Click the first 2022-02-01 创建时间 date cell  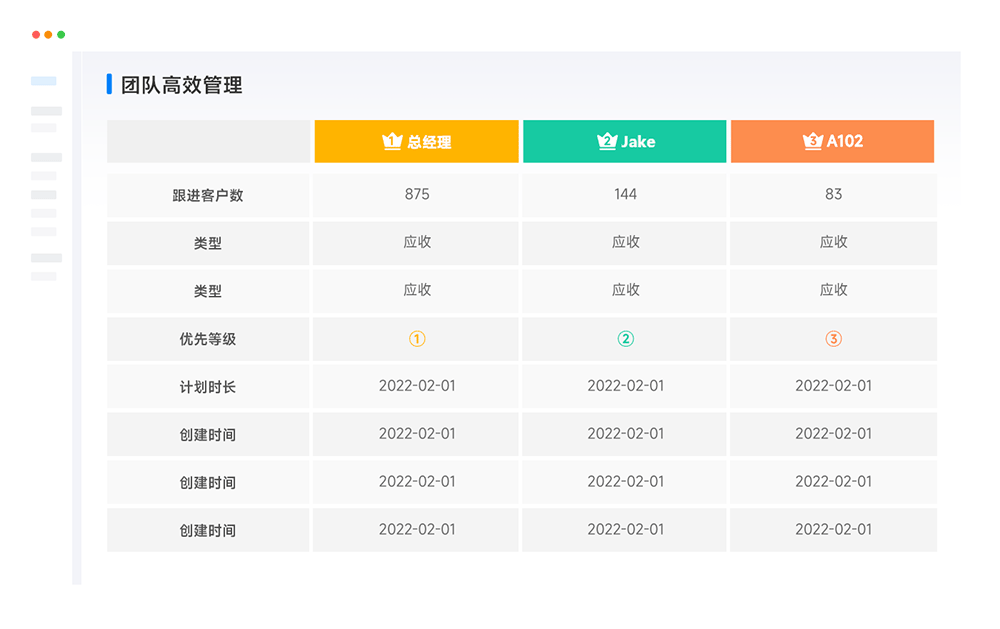(416, 434)
